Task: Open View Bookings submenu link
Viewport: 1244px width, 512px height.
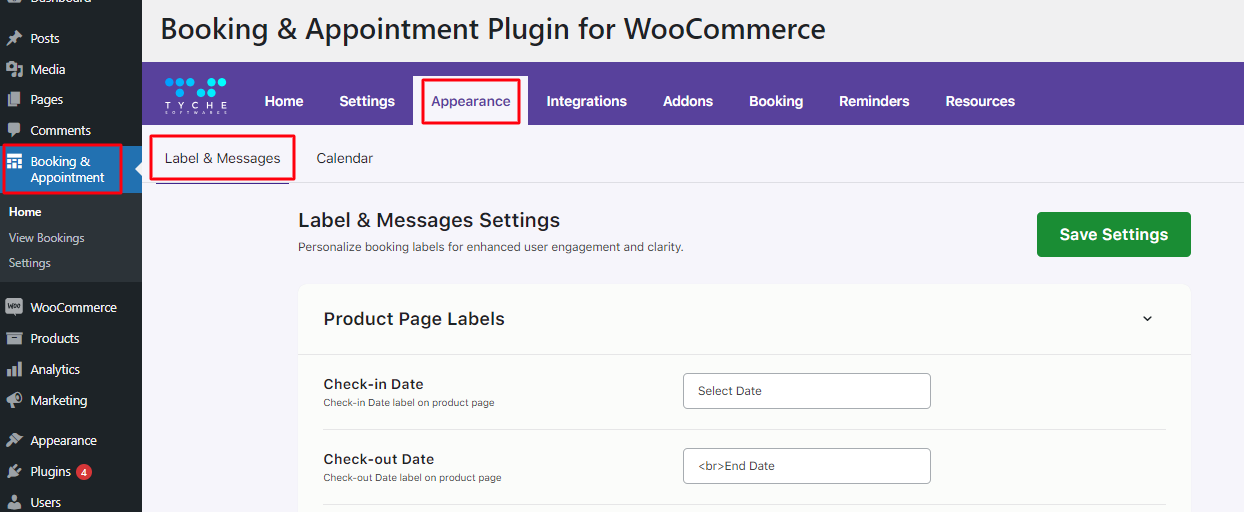Action: [46, 238]
